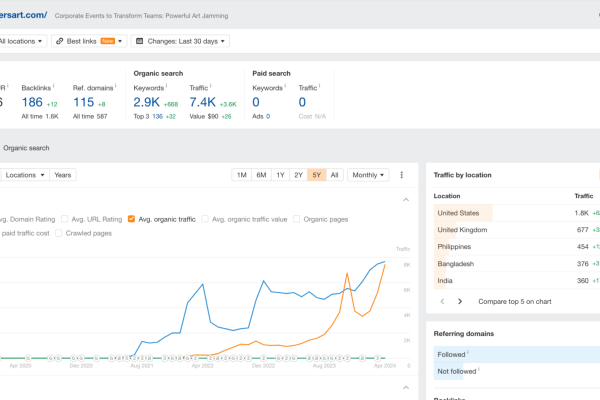Image resolution: width=600 pixels, height=400 pixels.
Task: Click the organic Keywords value 2.9K
Action: coord(147,102)
